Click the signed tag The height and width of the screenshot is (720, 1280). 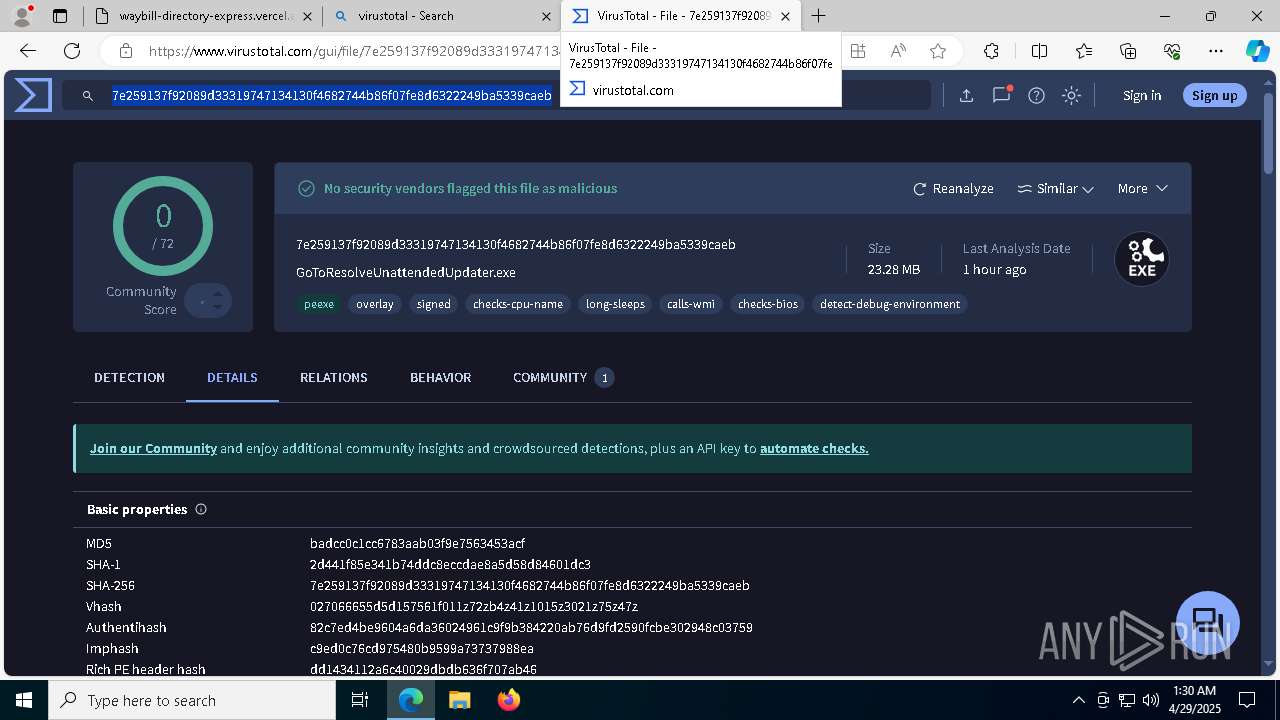click(433, 304)
